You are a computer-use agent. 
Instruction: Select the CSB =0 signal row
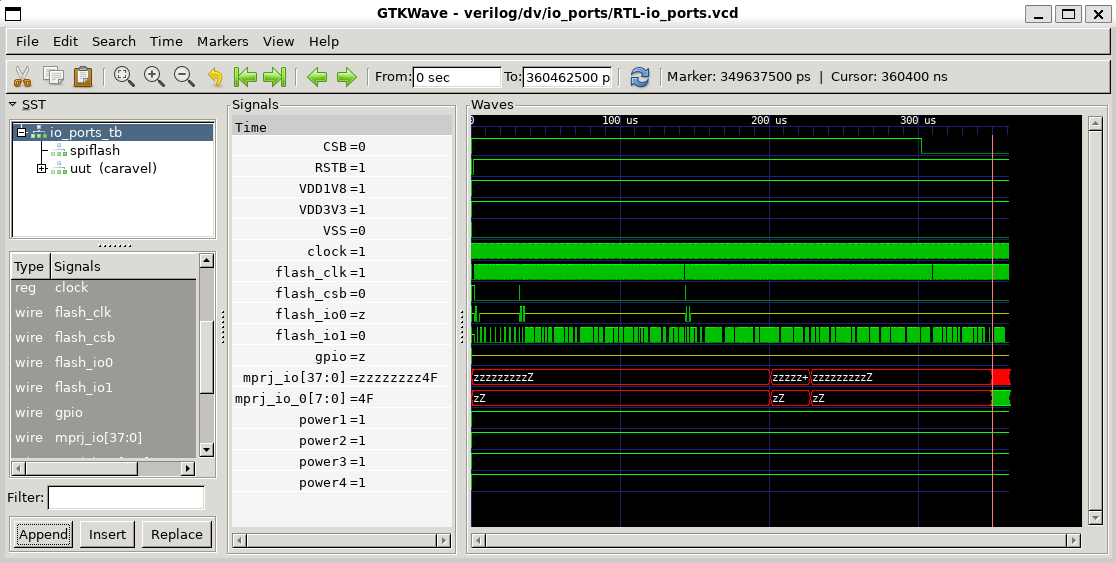coord(342,147)
